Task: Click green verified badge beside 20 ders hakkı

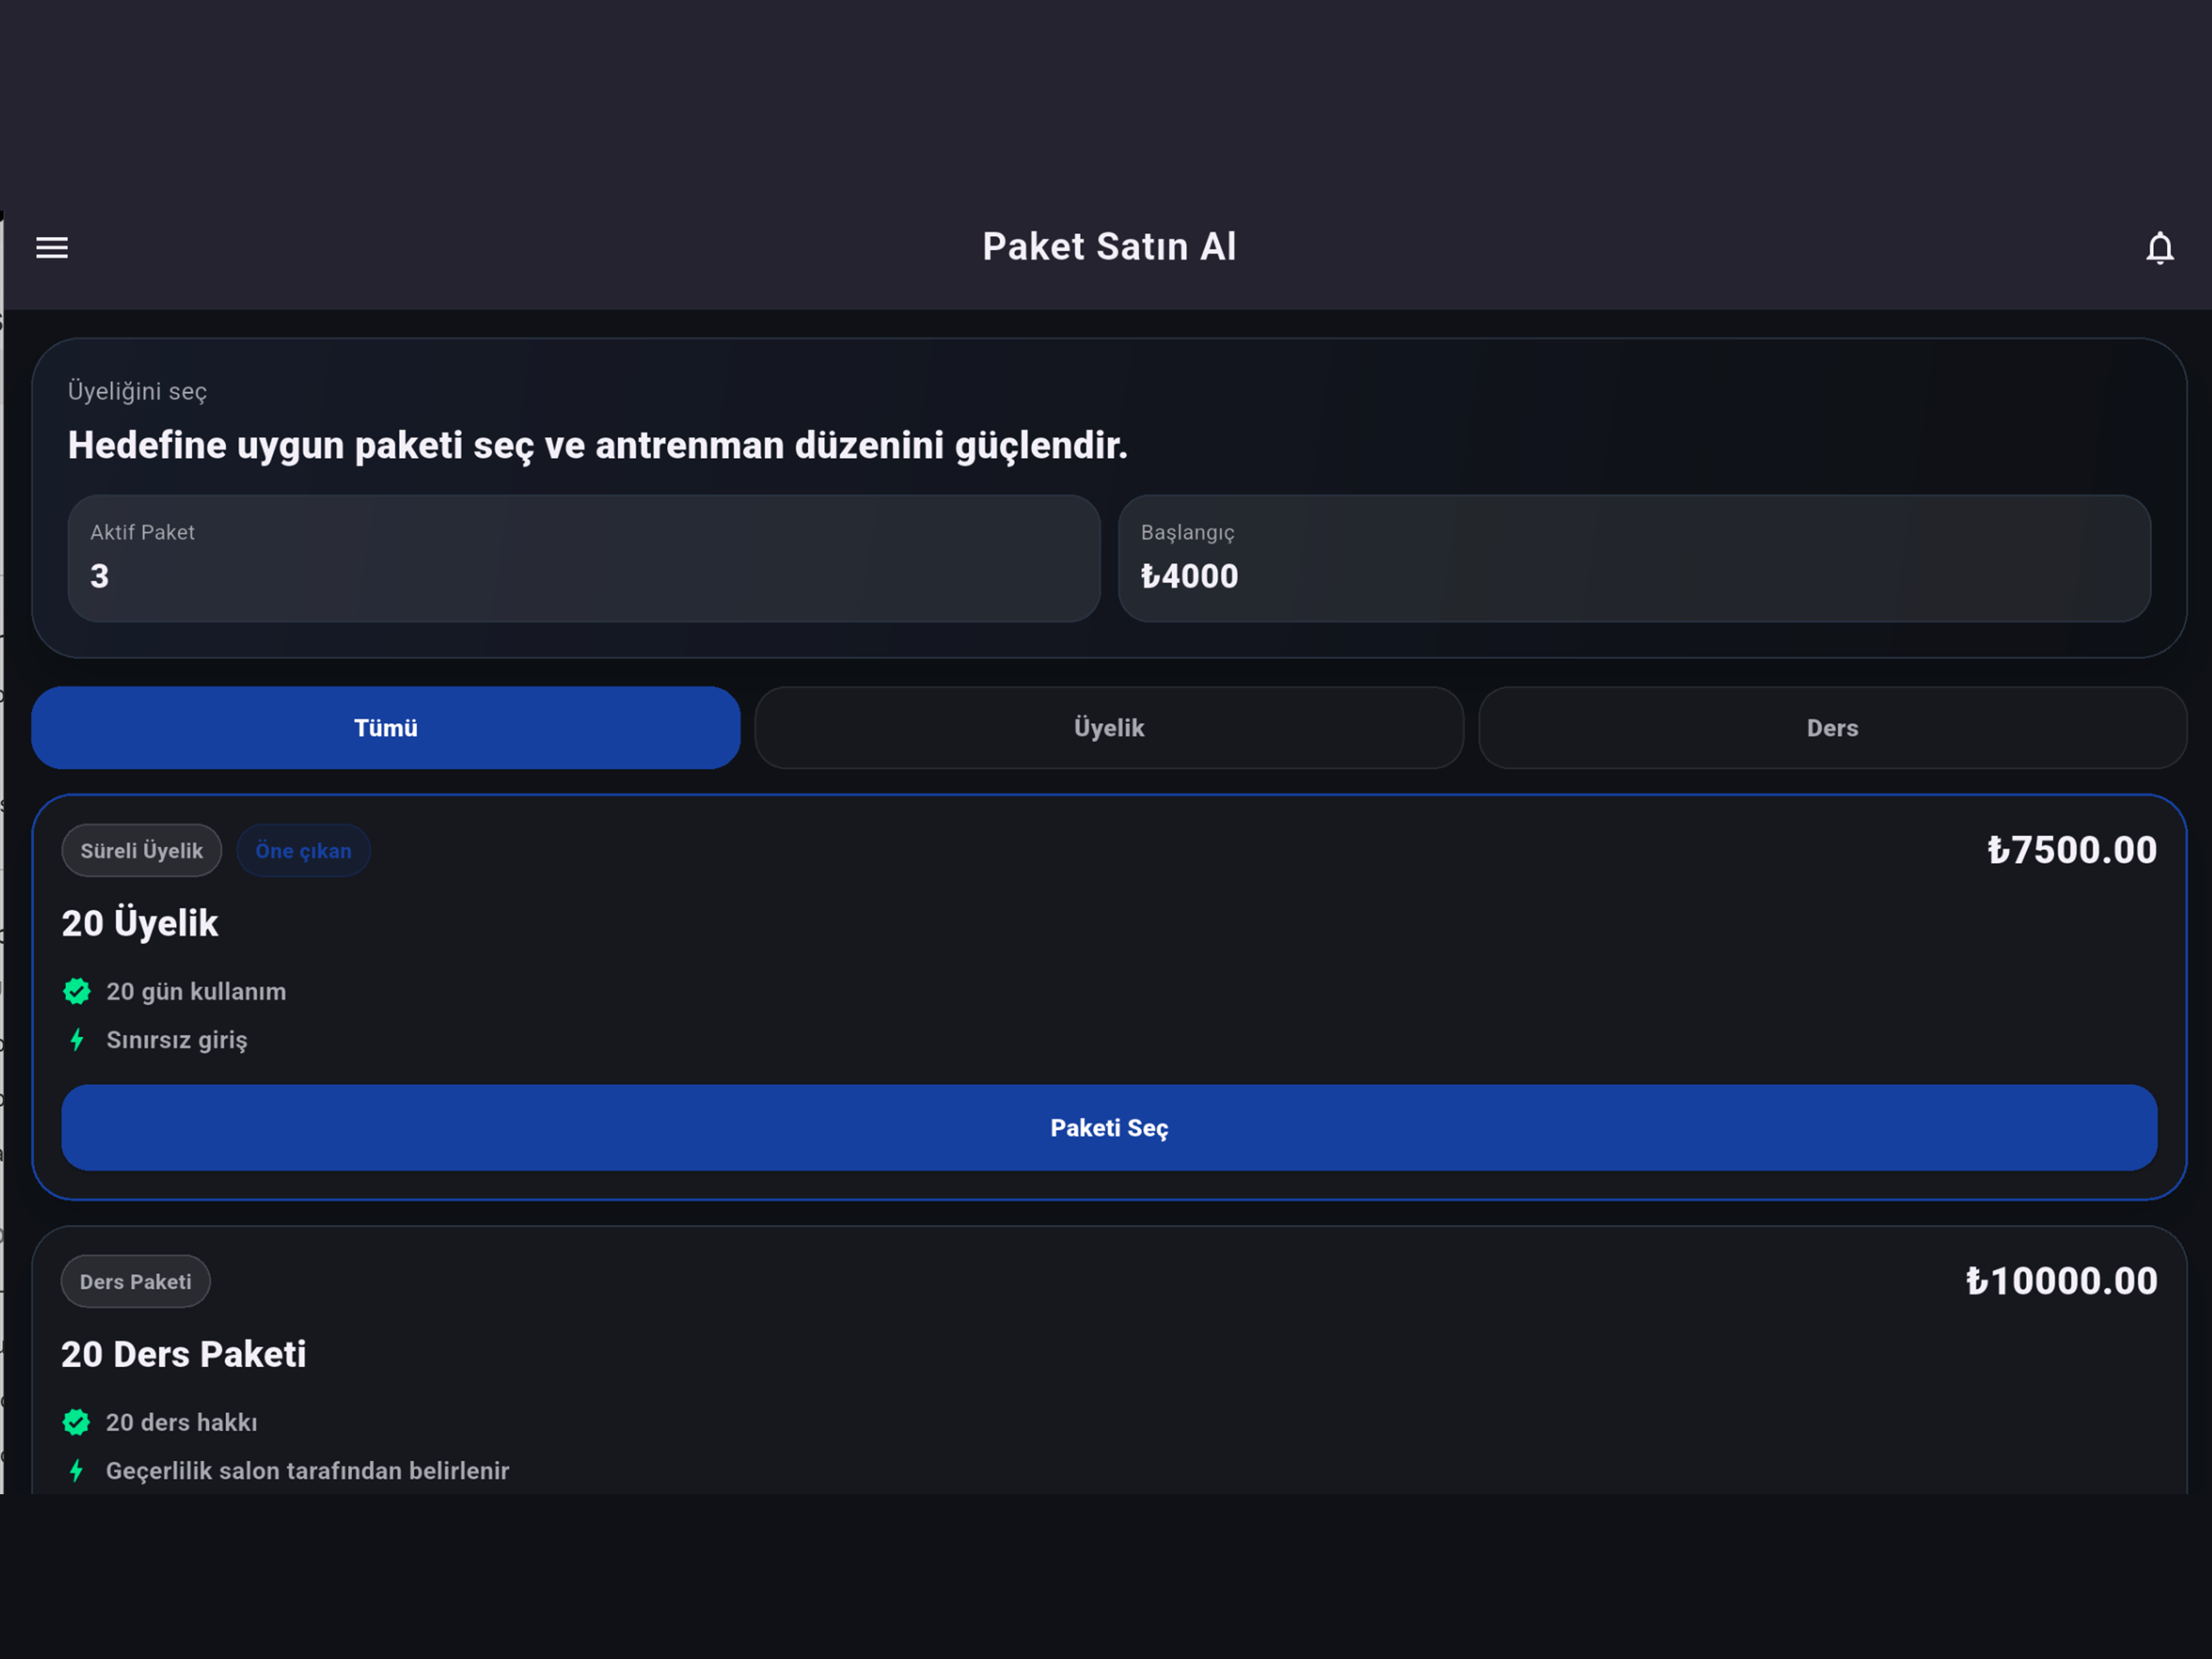Action: tap(76, 1422)
